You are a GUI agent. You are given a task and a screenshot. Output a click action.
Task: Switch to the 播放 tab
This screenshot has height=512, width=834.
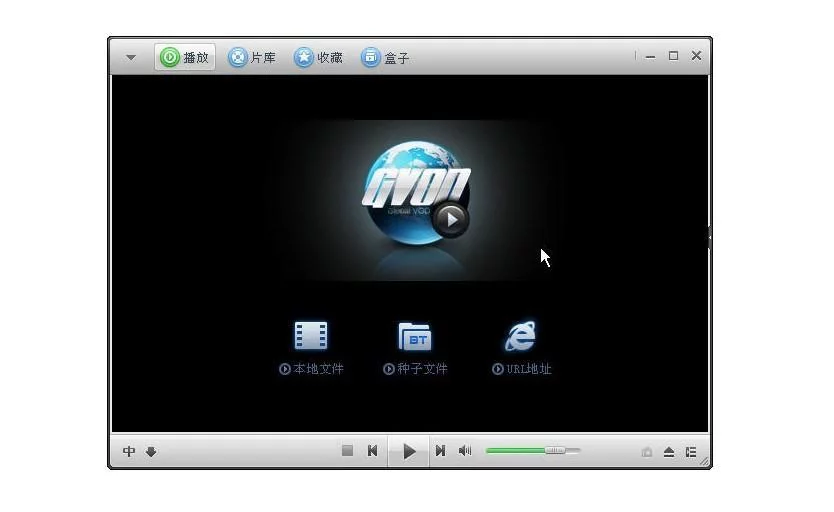coord(185,58)
